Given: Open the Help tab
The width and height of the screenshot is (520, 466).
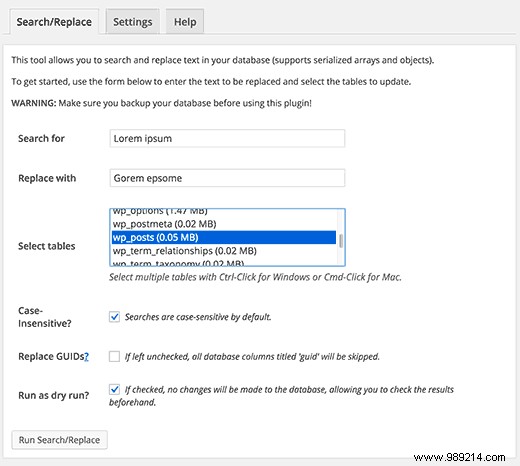Looking at the screenshot, I should 185,22.
